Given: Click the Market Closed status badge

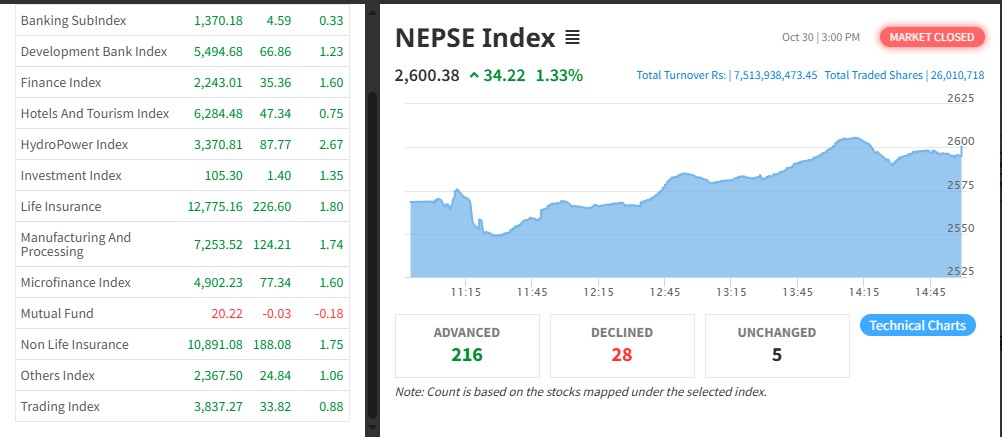Looking at the screenshot, I should 930,37.
